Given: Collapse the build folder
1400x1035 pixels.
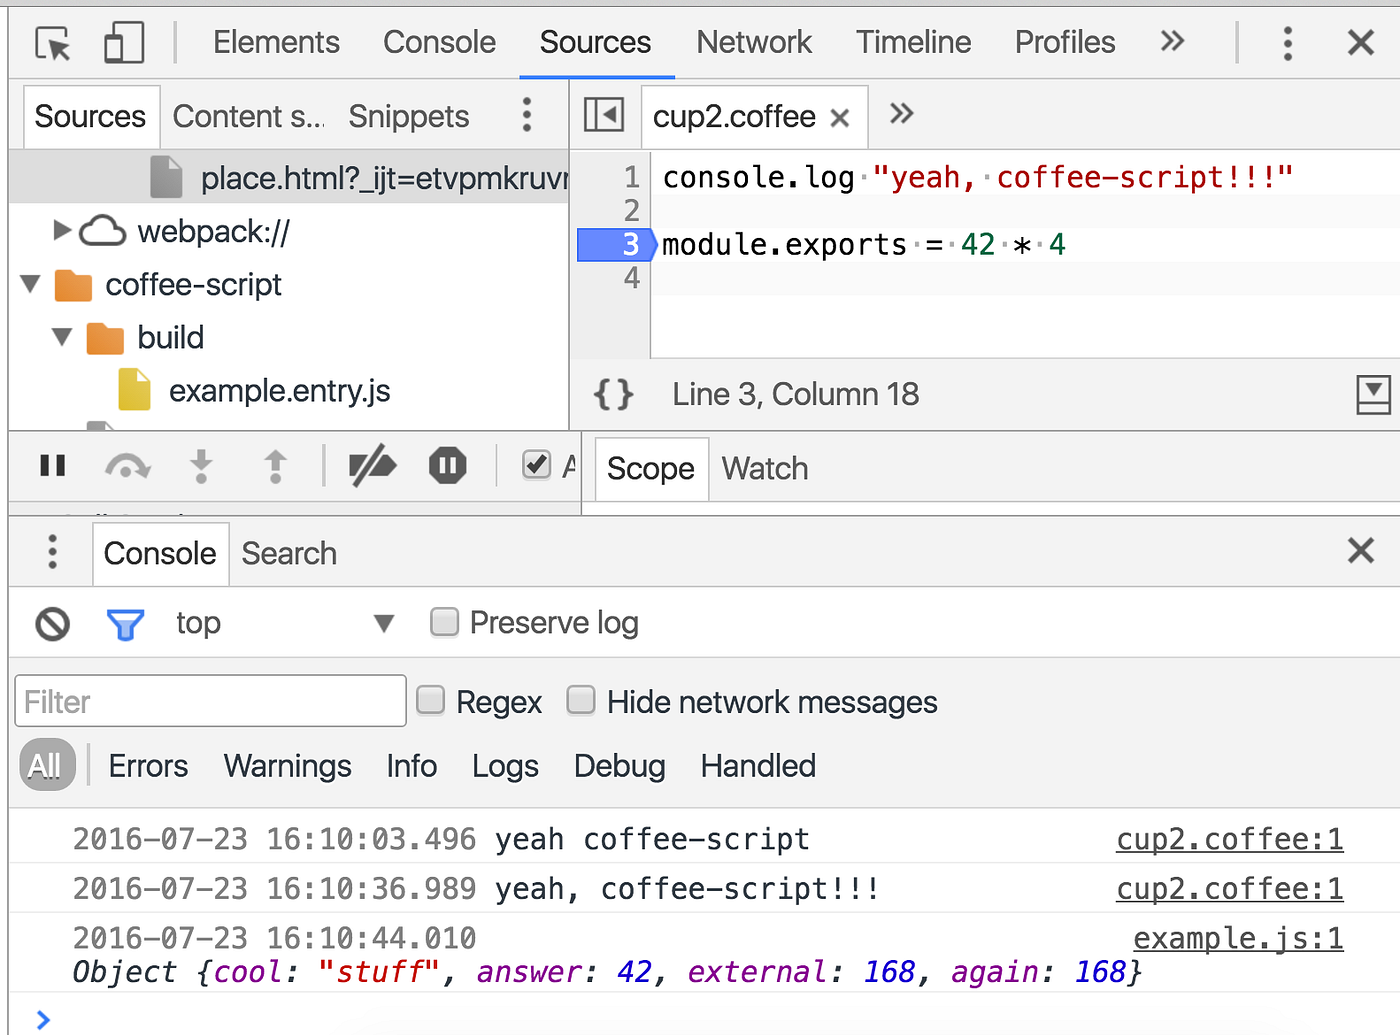Looking at the screenshot, I should (x=61, y=337).
